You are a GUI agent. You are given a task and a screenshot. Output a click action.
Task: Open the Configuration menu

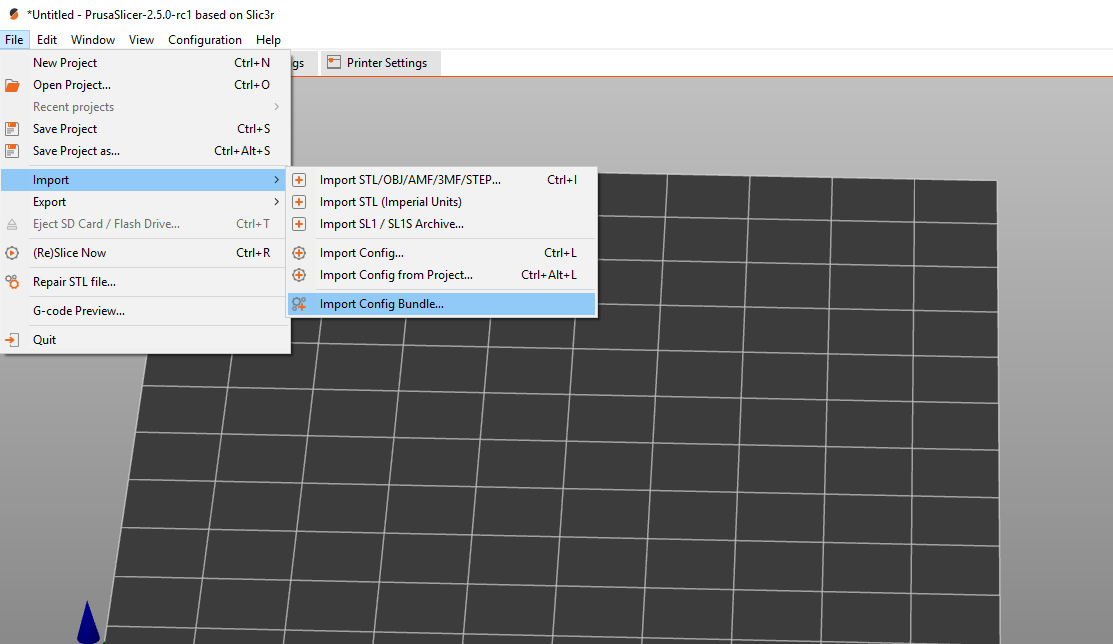204,40
